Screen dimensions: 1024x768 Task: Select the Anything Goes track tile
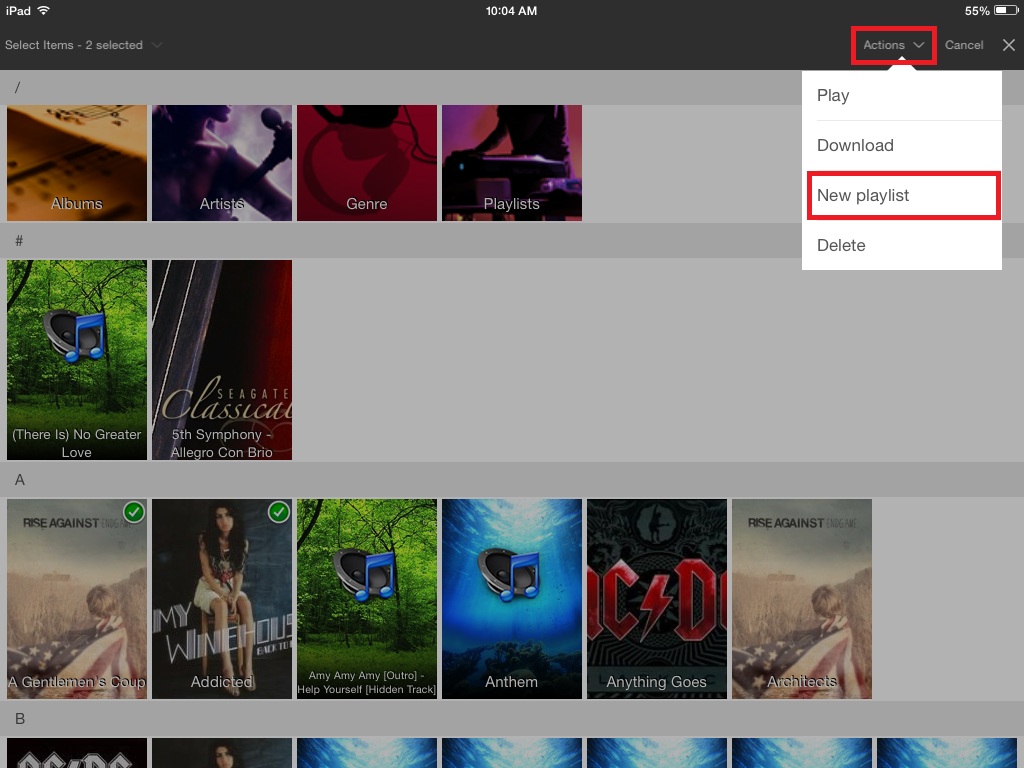pos(657,599)
